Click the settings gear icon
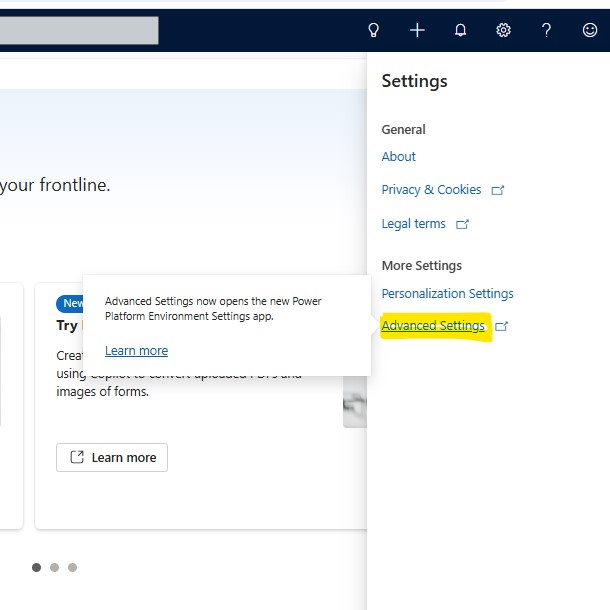The width and height of the screenshot is (610, 610). point(503,30)
